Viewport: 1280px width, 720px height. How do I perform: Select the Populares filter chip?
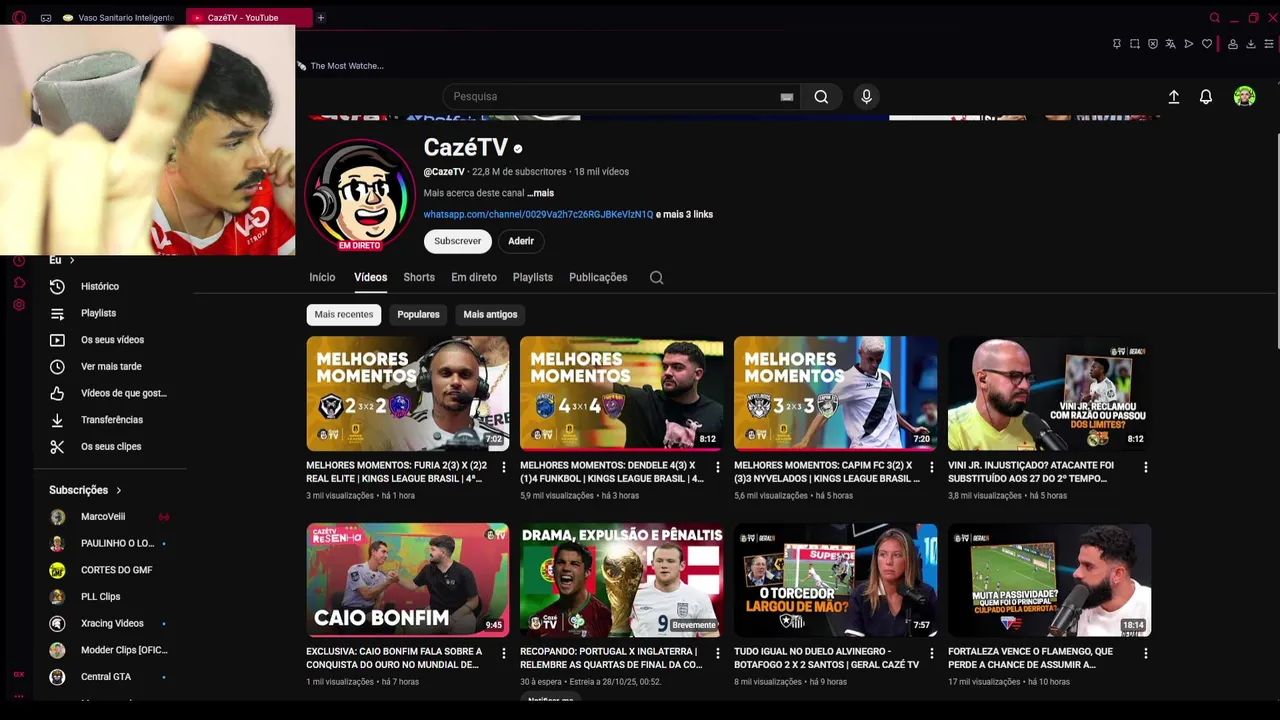coord(418,314)
